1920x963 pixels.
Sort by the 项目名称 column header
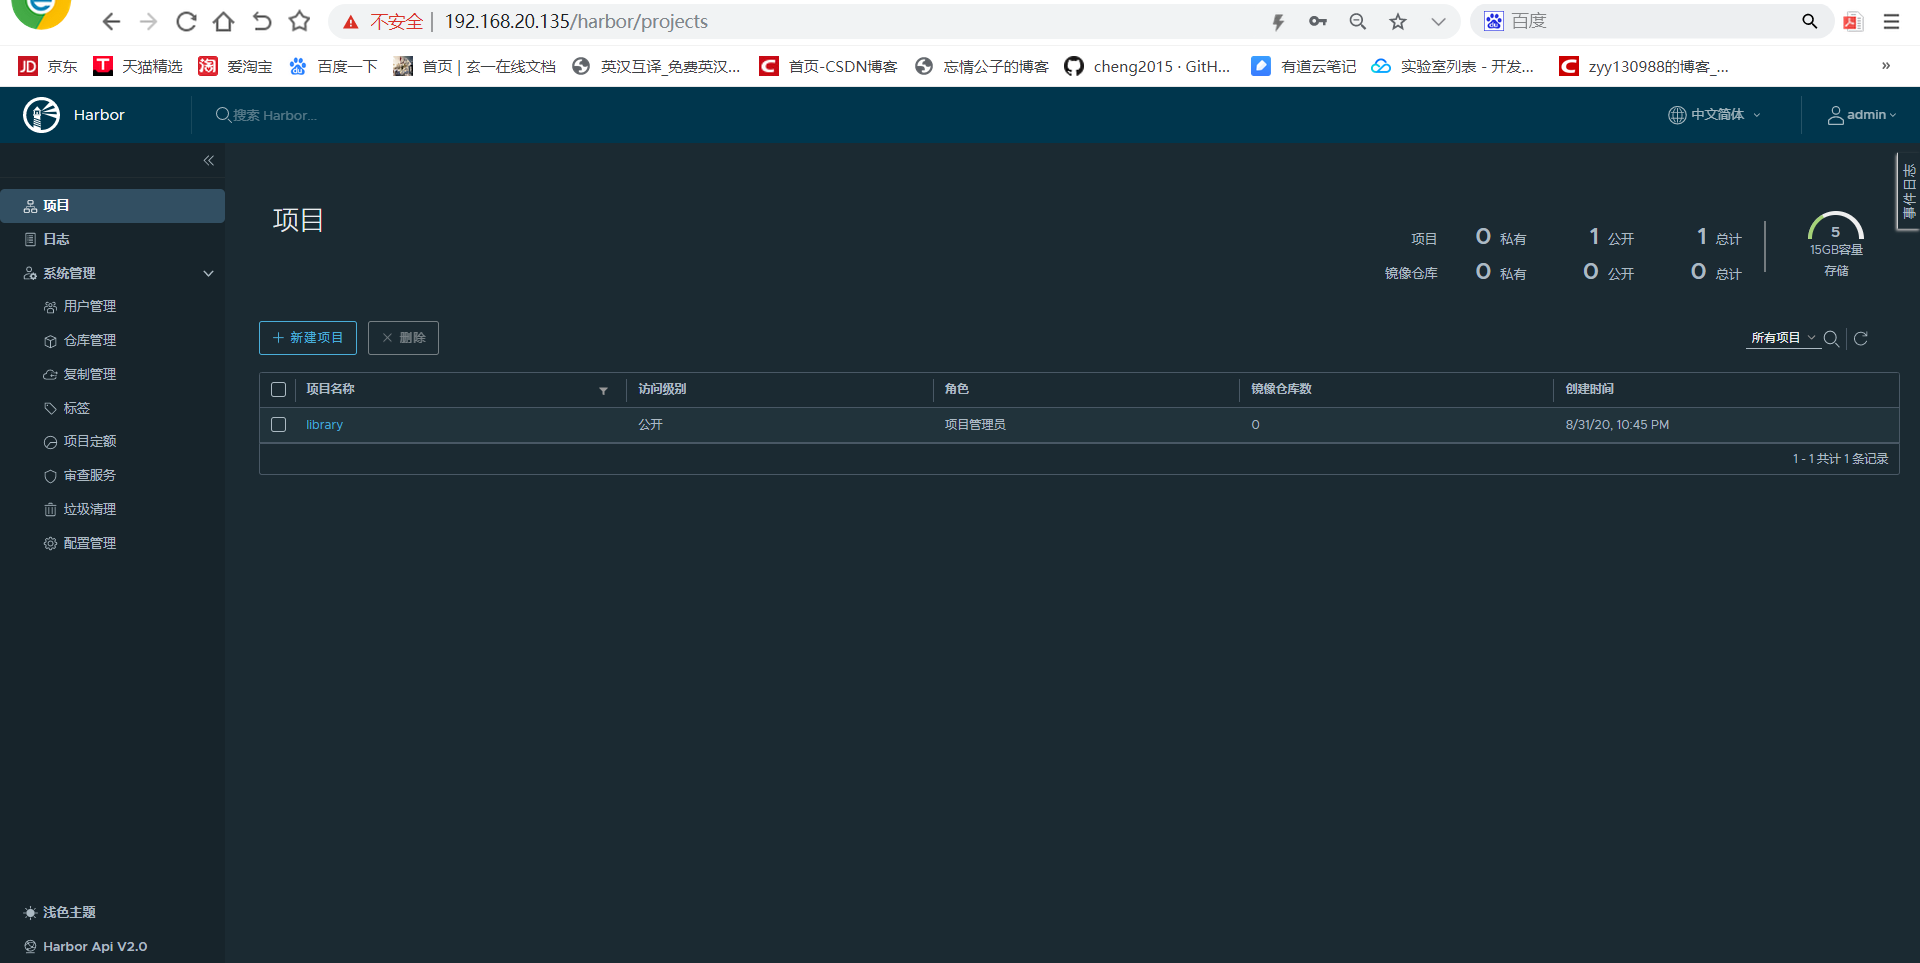[x=330, y=390]
